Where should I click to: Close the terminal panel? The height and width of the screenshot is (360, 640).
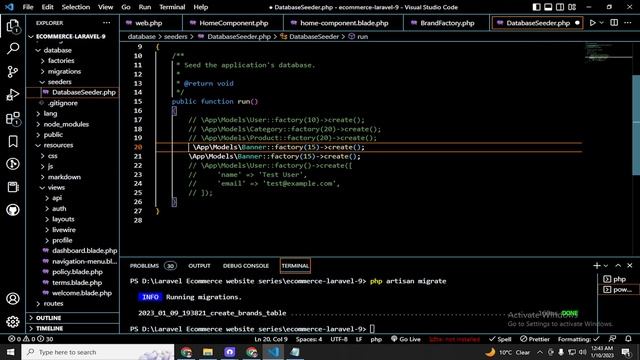pos(630,266)
